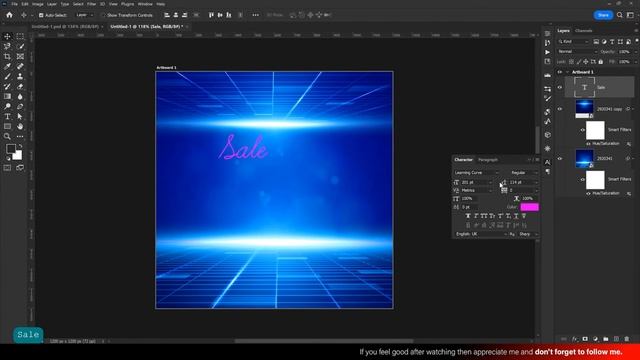Open the Kind layer filter dropdown

[573, 42]
